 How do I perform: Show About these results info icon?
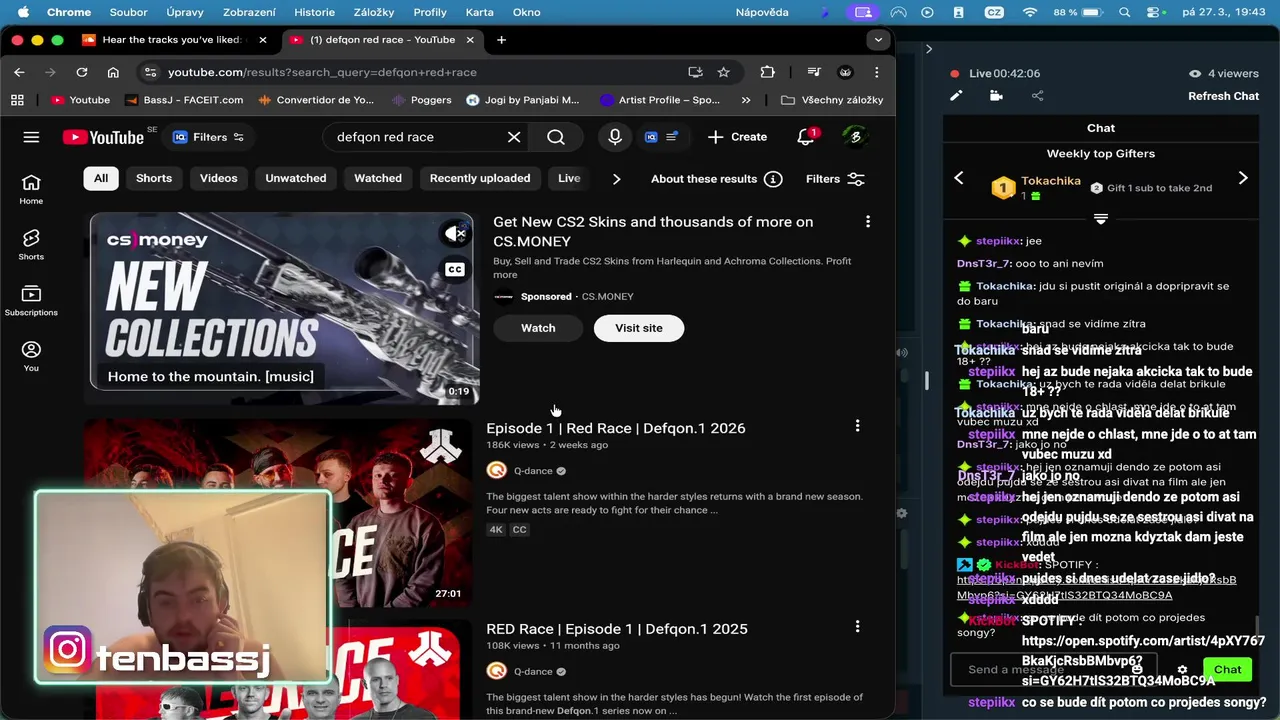pyautogui.click(x=773, y=179)
